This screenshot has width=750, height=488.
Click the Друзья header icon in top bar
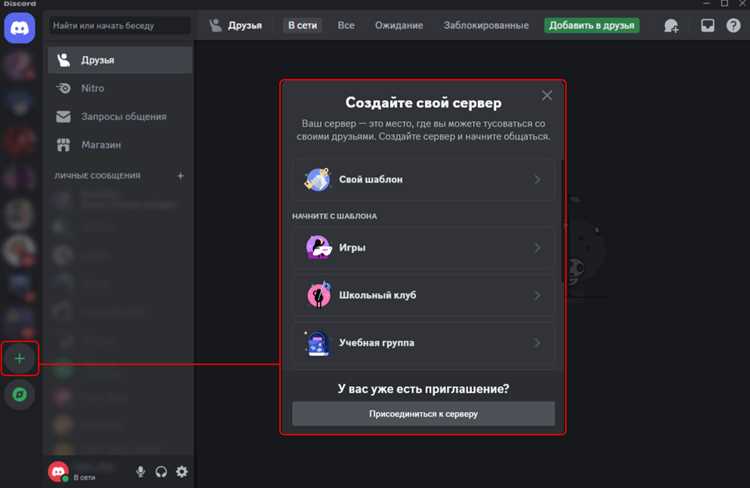point(216,25)
